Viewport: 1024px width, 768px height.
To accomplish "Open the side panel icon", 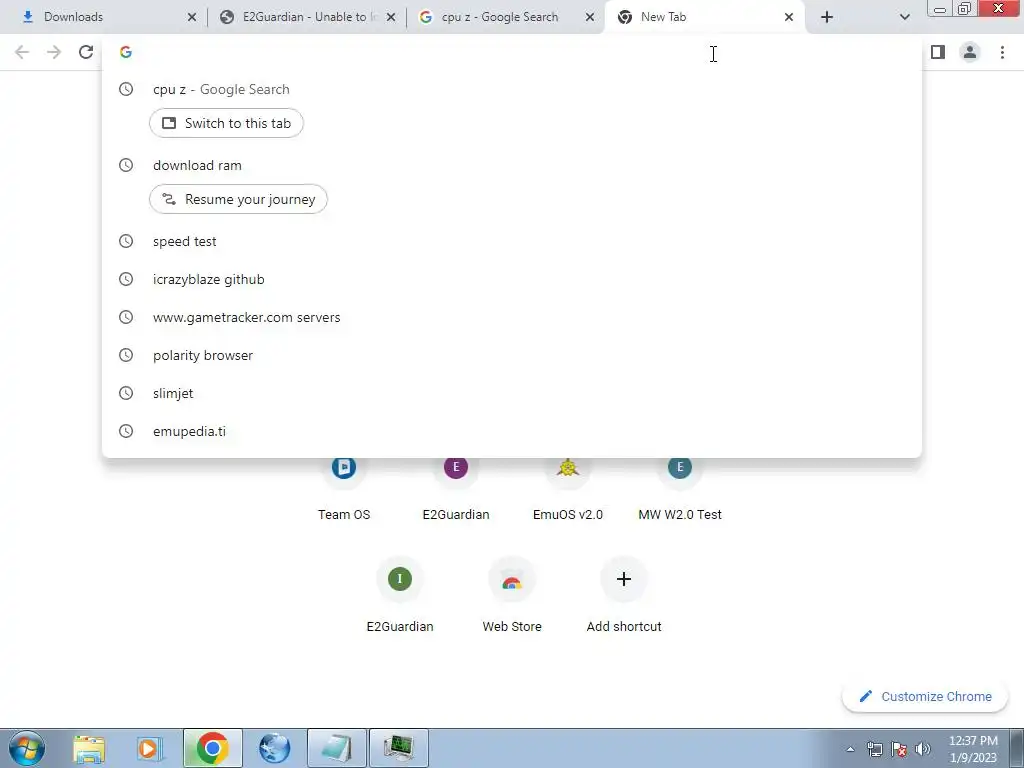I will 938,52.
